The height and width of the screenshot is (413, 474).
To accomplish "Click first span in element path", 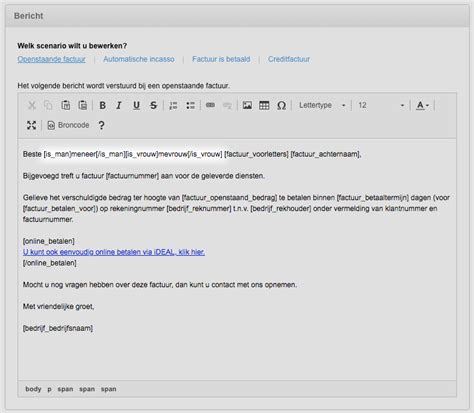I will 65,389.
